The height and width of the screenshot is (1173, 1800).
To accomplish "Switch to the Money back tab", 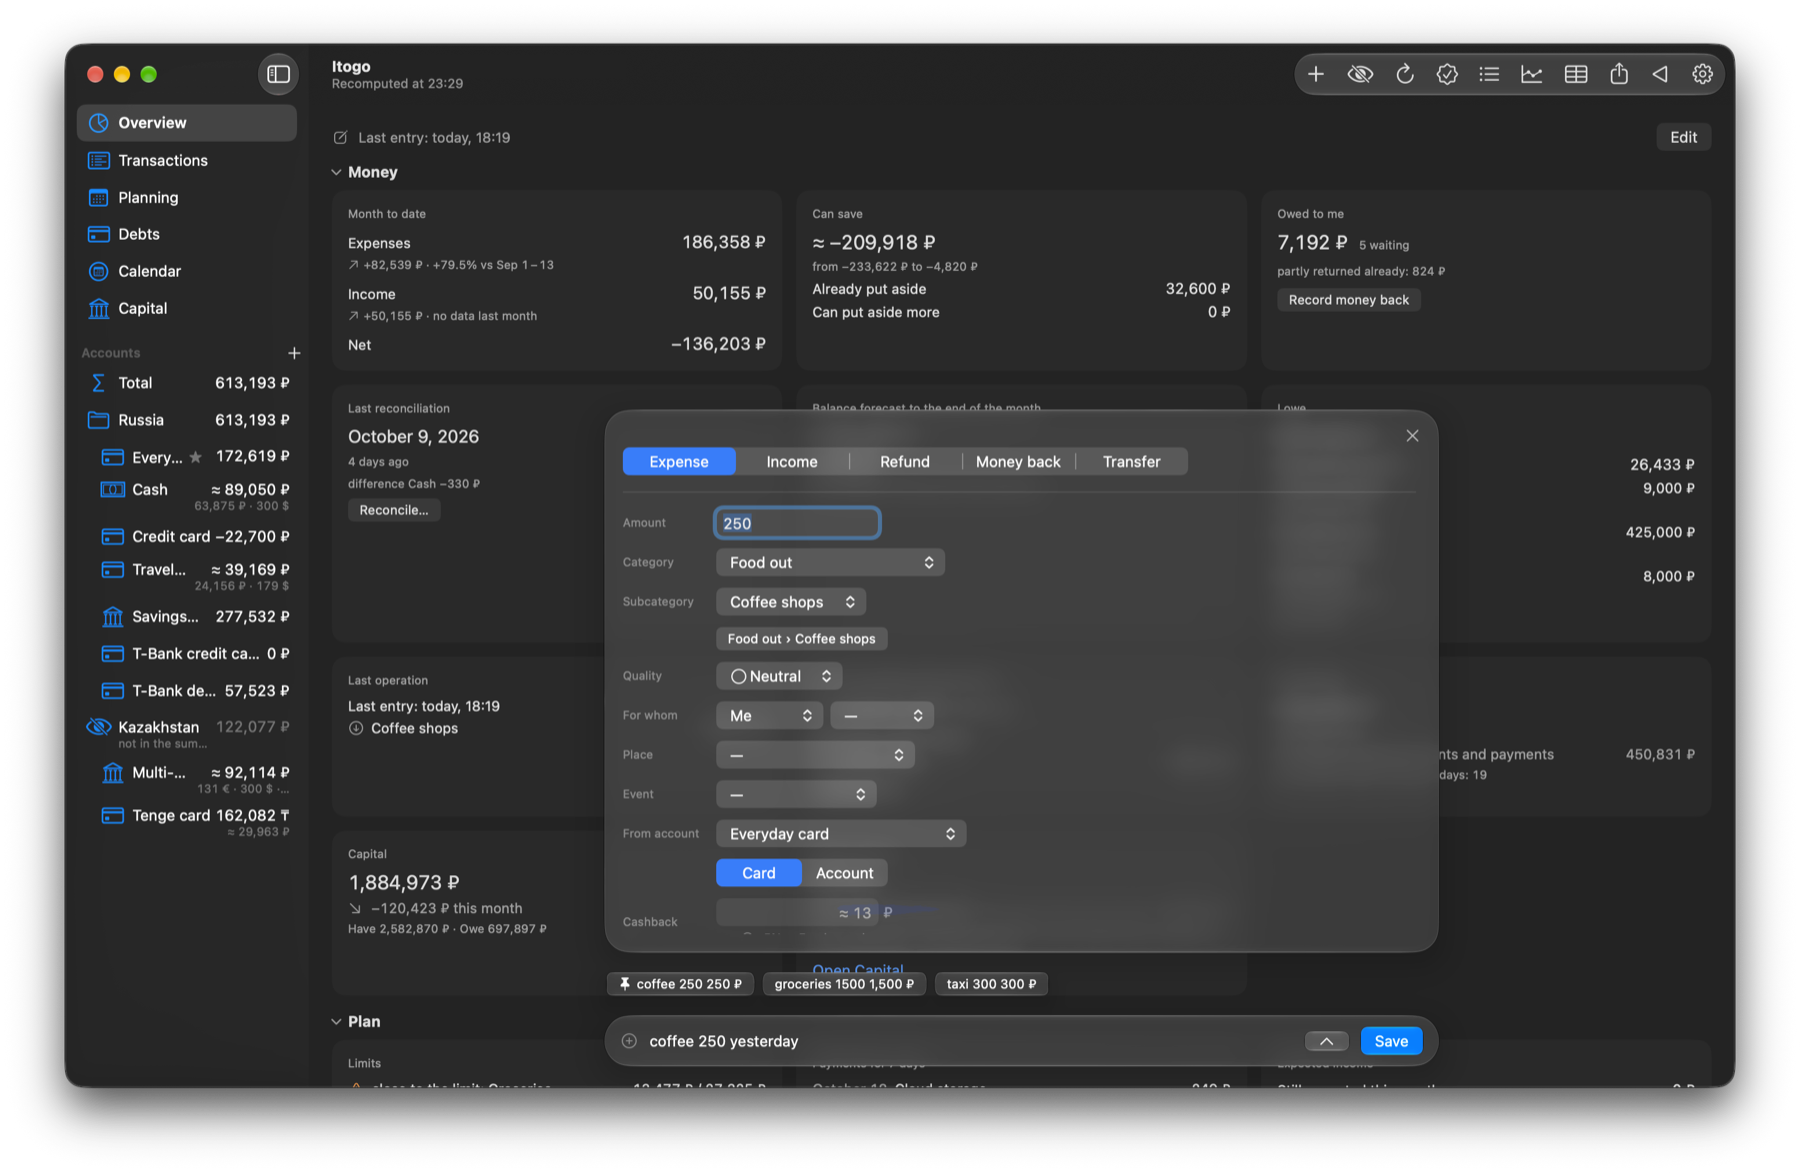I will tap(1018, 462).
